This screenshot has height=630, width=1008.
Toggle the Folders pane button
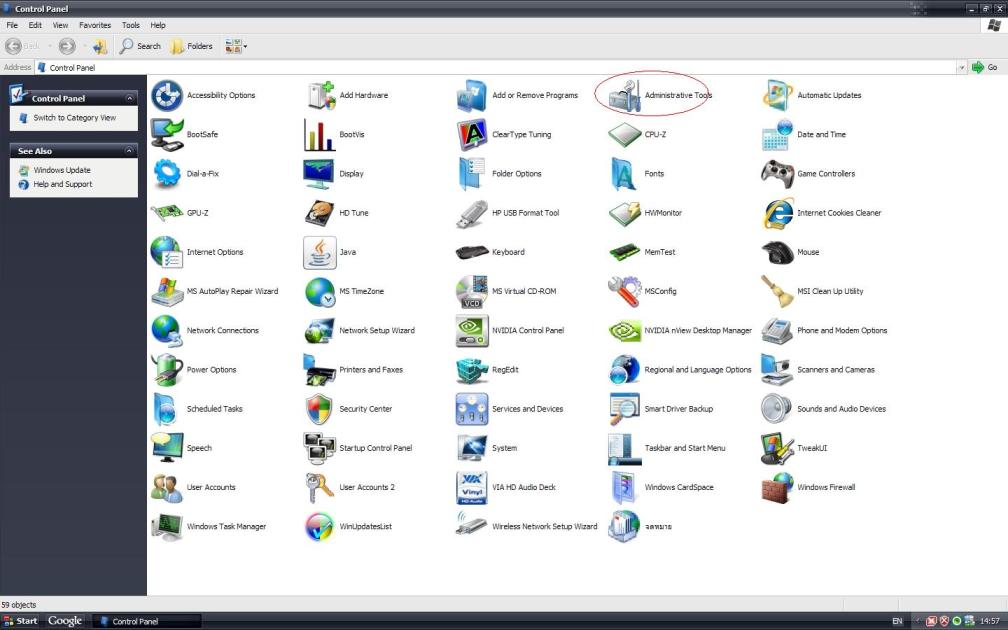192,46
